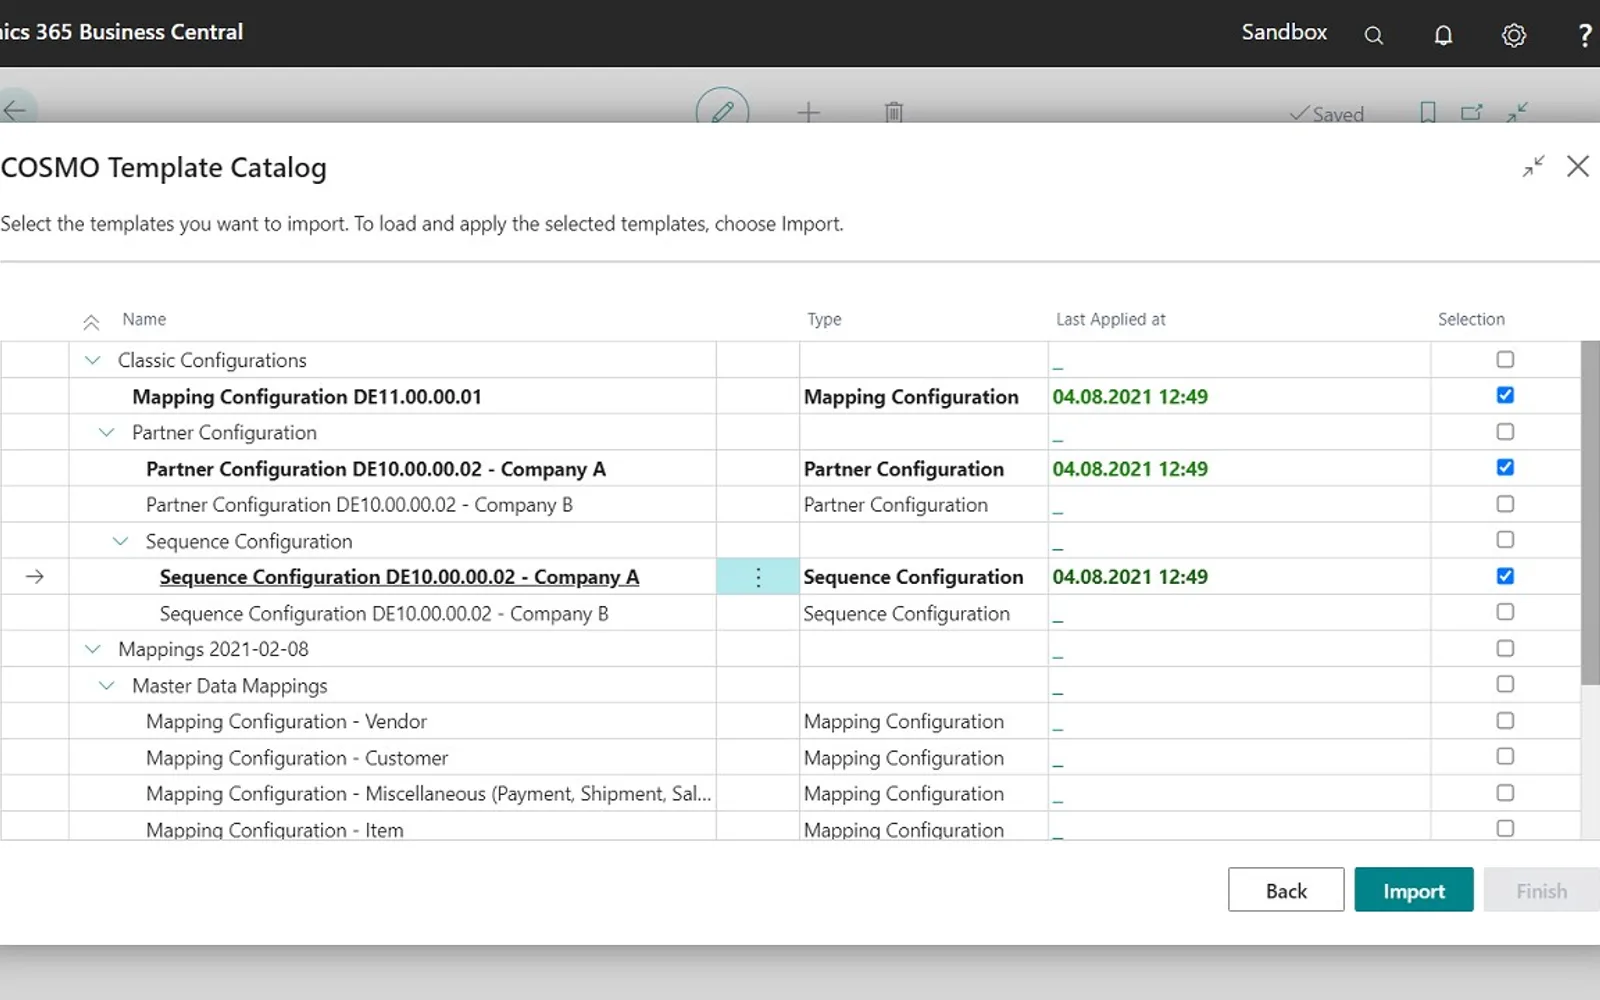Check Partner Configuration Company B selection
The image size is (1600, 1000).
[1505, 503]
